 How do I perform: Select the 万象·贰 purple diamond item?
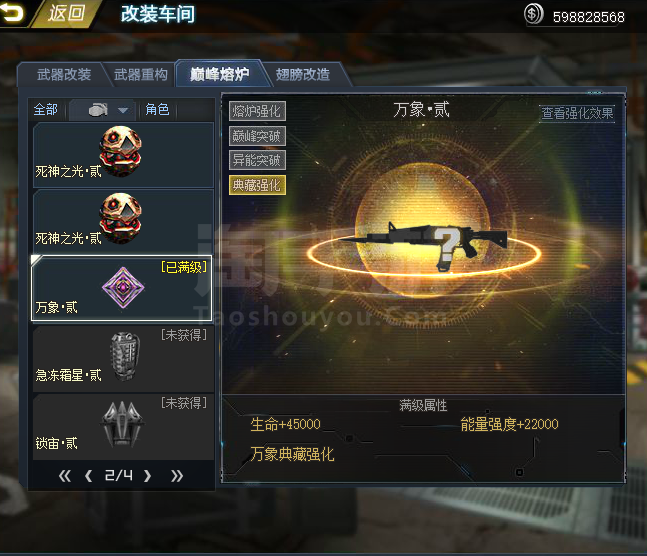(x=122, y=288)
